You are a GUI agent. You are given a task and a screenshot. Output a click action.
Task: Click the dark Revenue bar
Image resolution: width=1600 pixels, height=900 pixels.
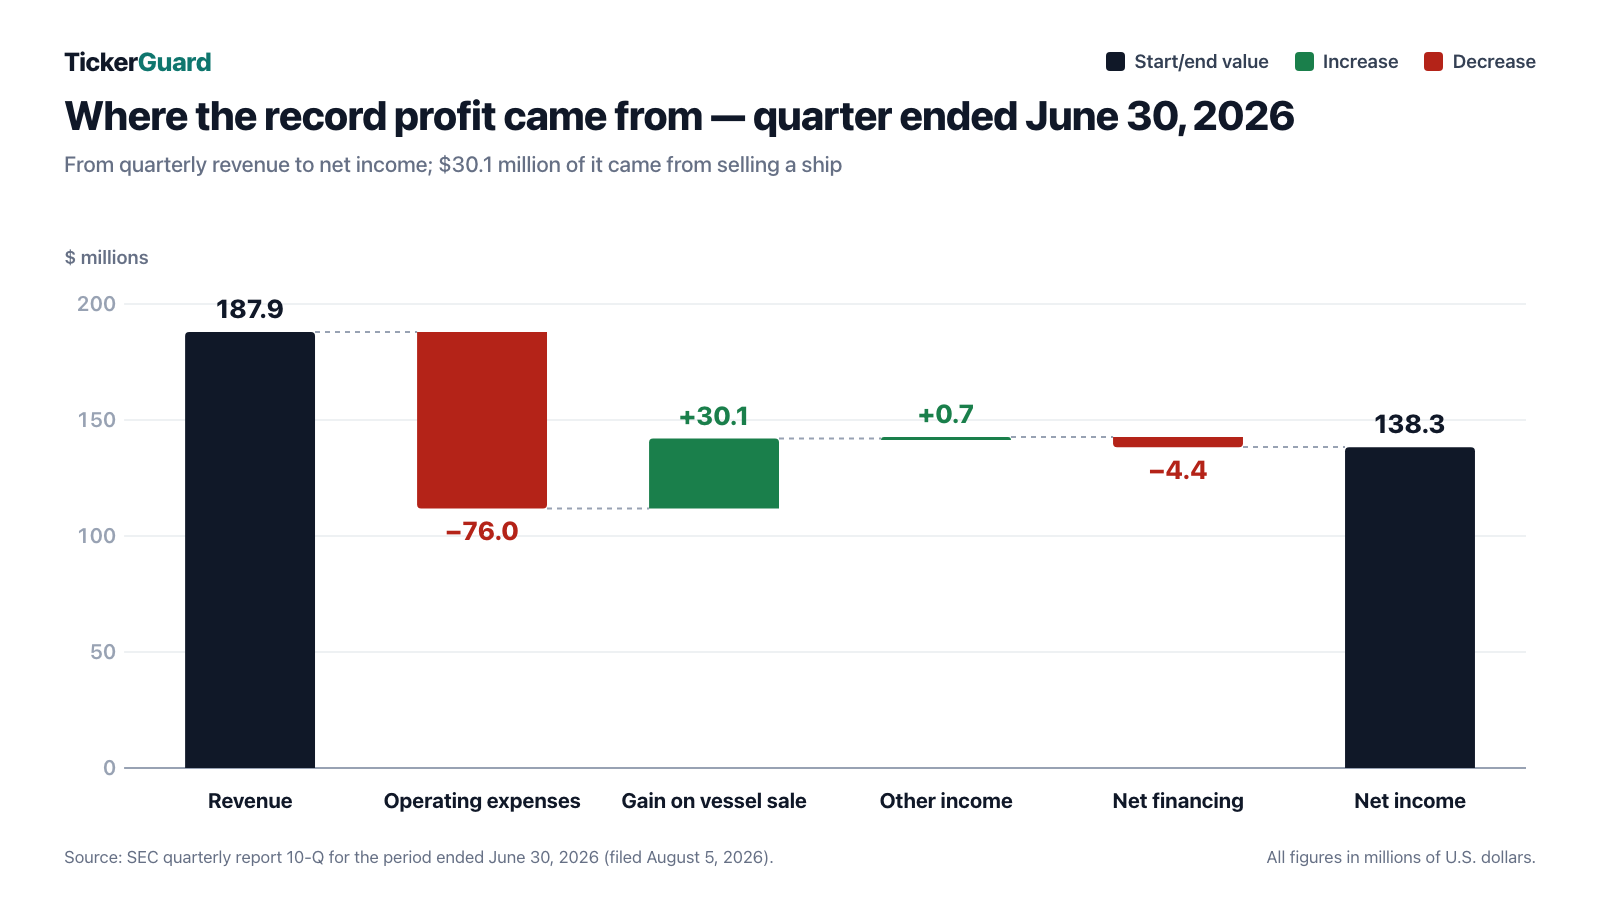250,550
